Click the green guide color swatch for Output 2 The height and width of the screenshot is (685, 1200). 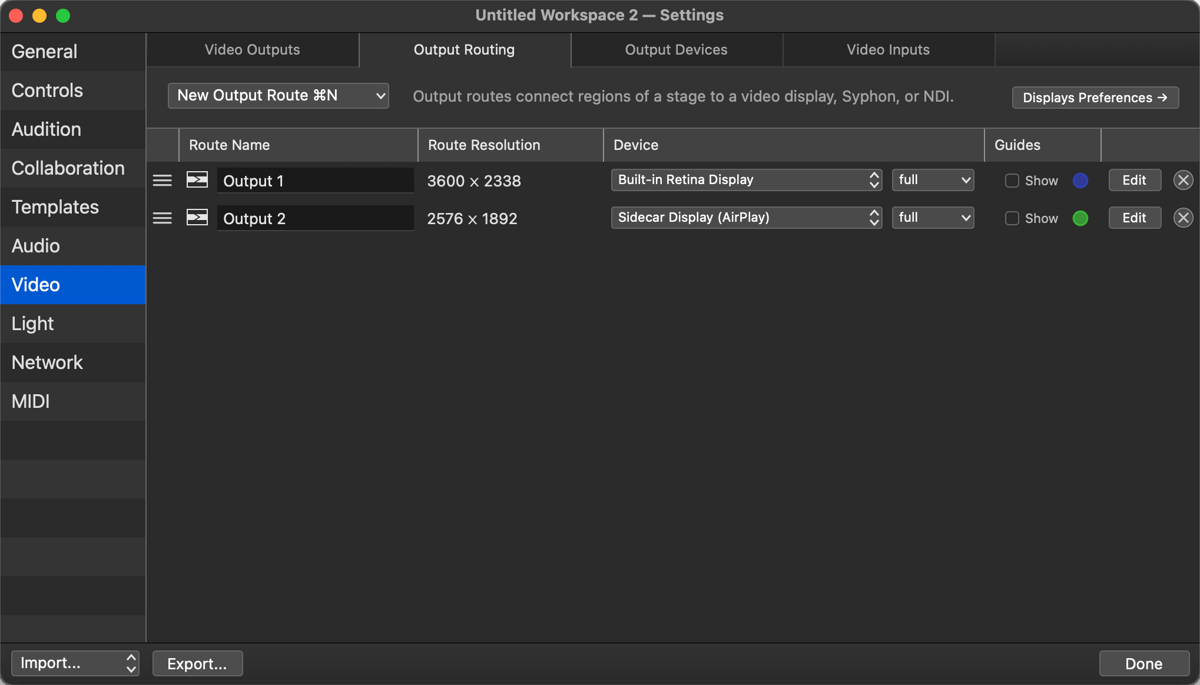[x=1080, y=218]
